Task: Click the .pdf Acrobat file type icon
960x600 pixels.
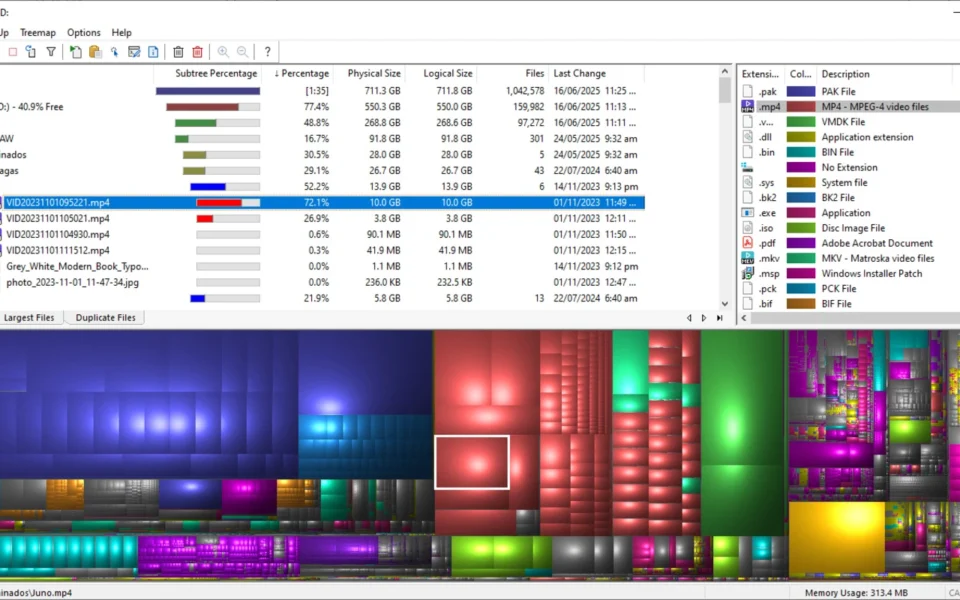Action: [x=747, y=243]
